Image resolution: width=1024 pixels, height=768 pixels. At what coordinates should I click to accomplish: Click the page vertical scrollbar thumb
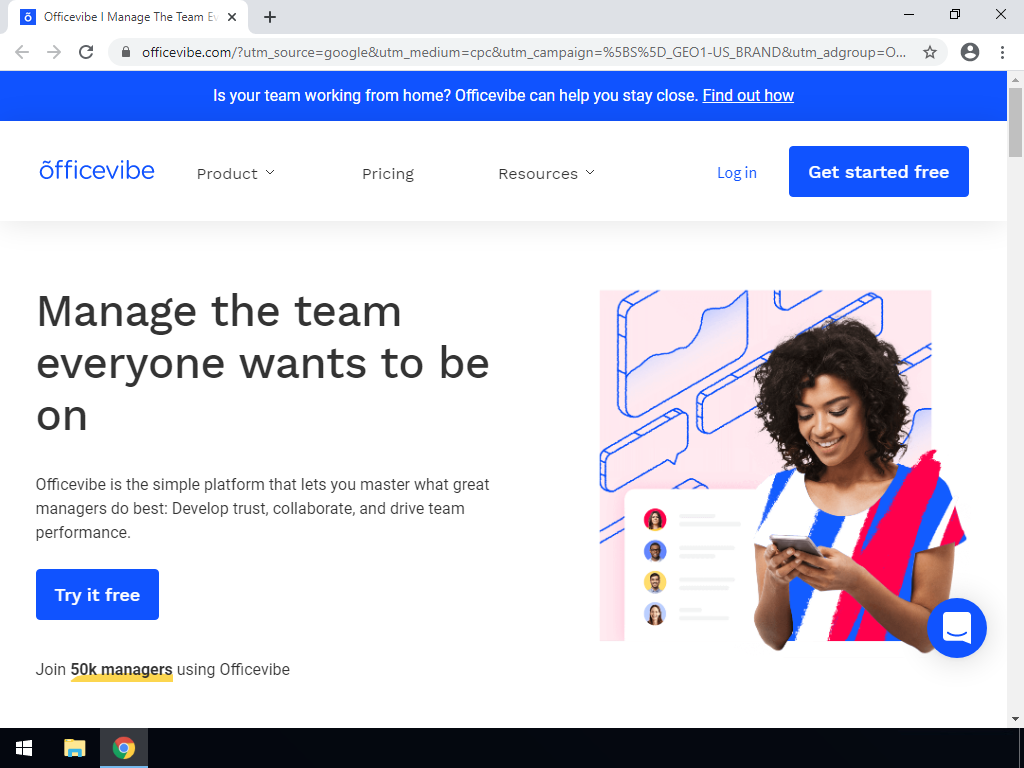tap(1015, 122)
